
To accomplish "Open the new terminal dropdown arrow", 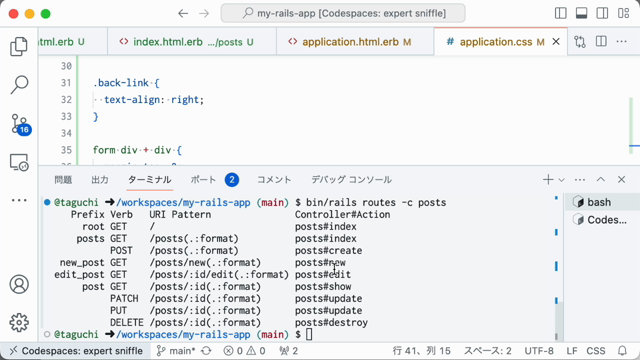I will (562, 180).
